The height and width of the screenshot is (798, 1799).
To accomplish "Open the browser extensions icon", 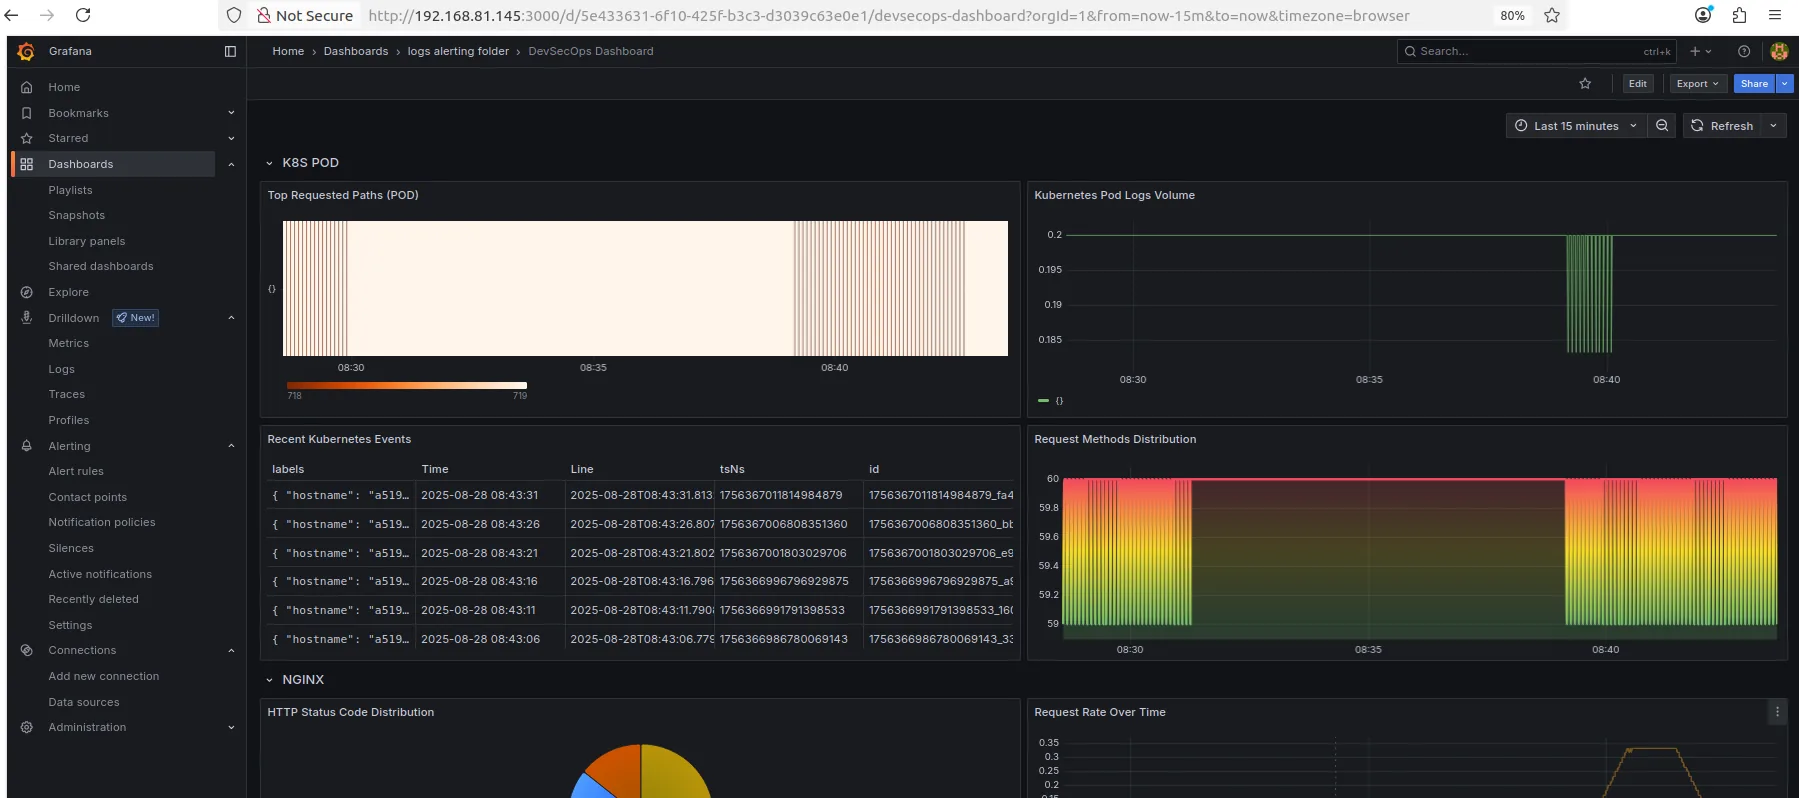I will click(x=1739, y=15).
